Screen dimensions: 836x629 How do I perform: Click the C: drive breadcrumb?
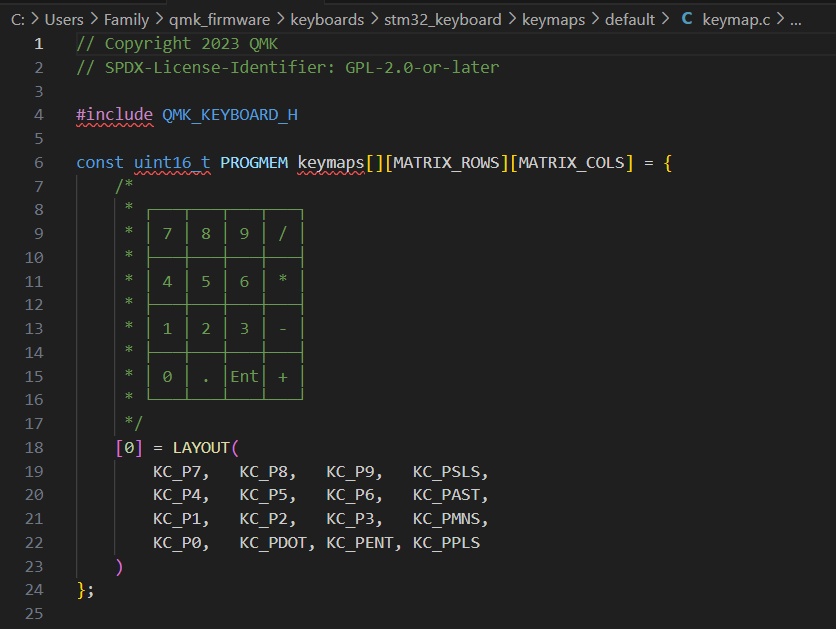[18, 20]
